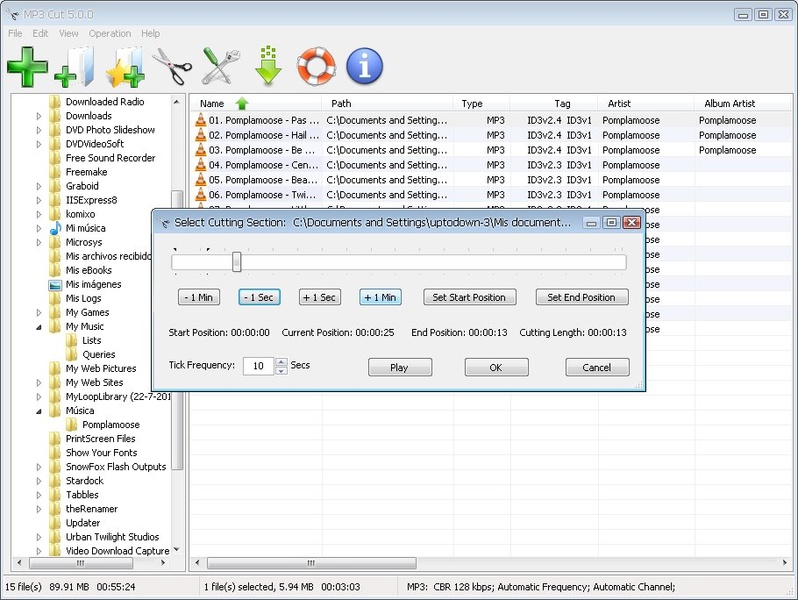Screen dimensions: 798x600
Task: Open the Operation menu
Action: [x=109, y=33]
